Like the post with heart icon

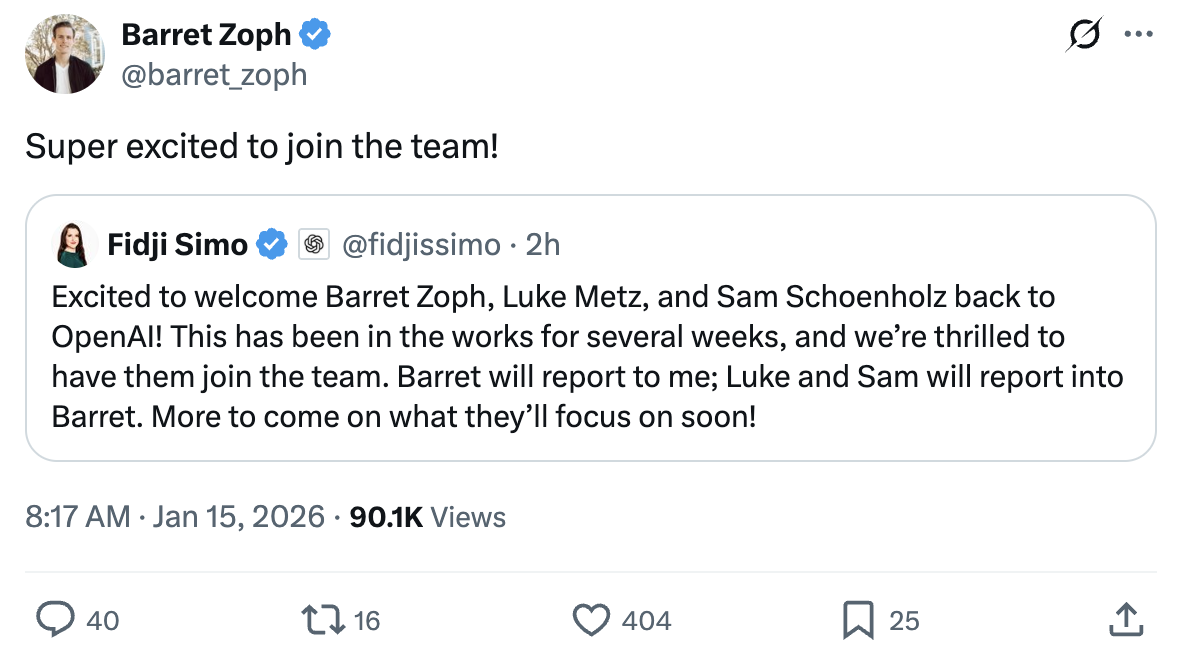click(591, 620)
